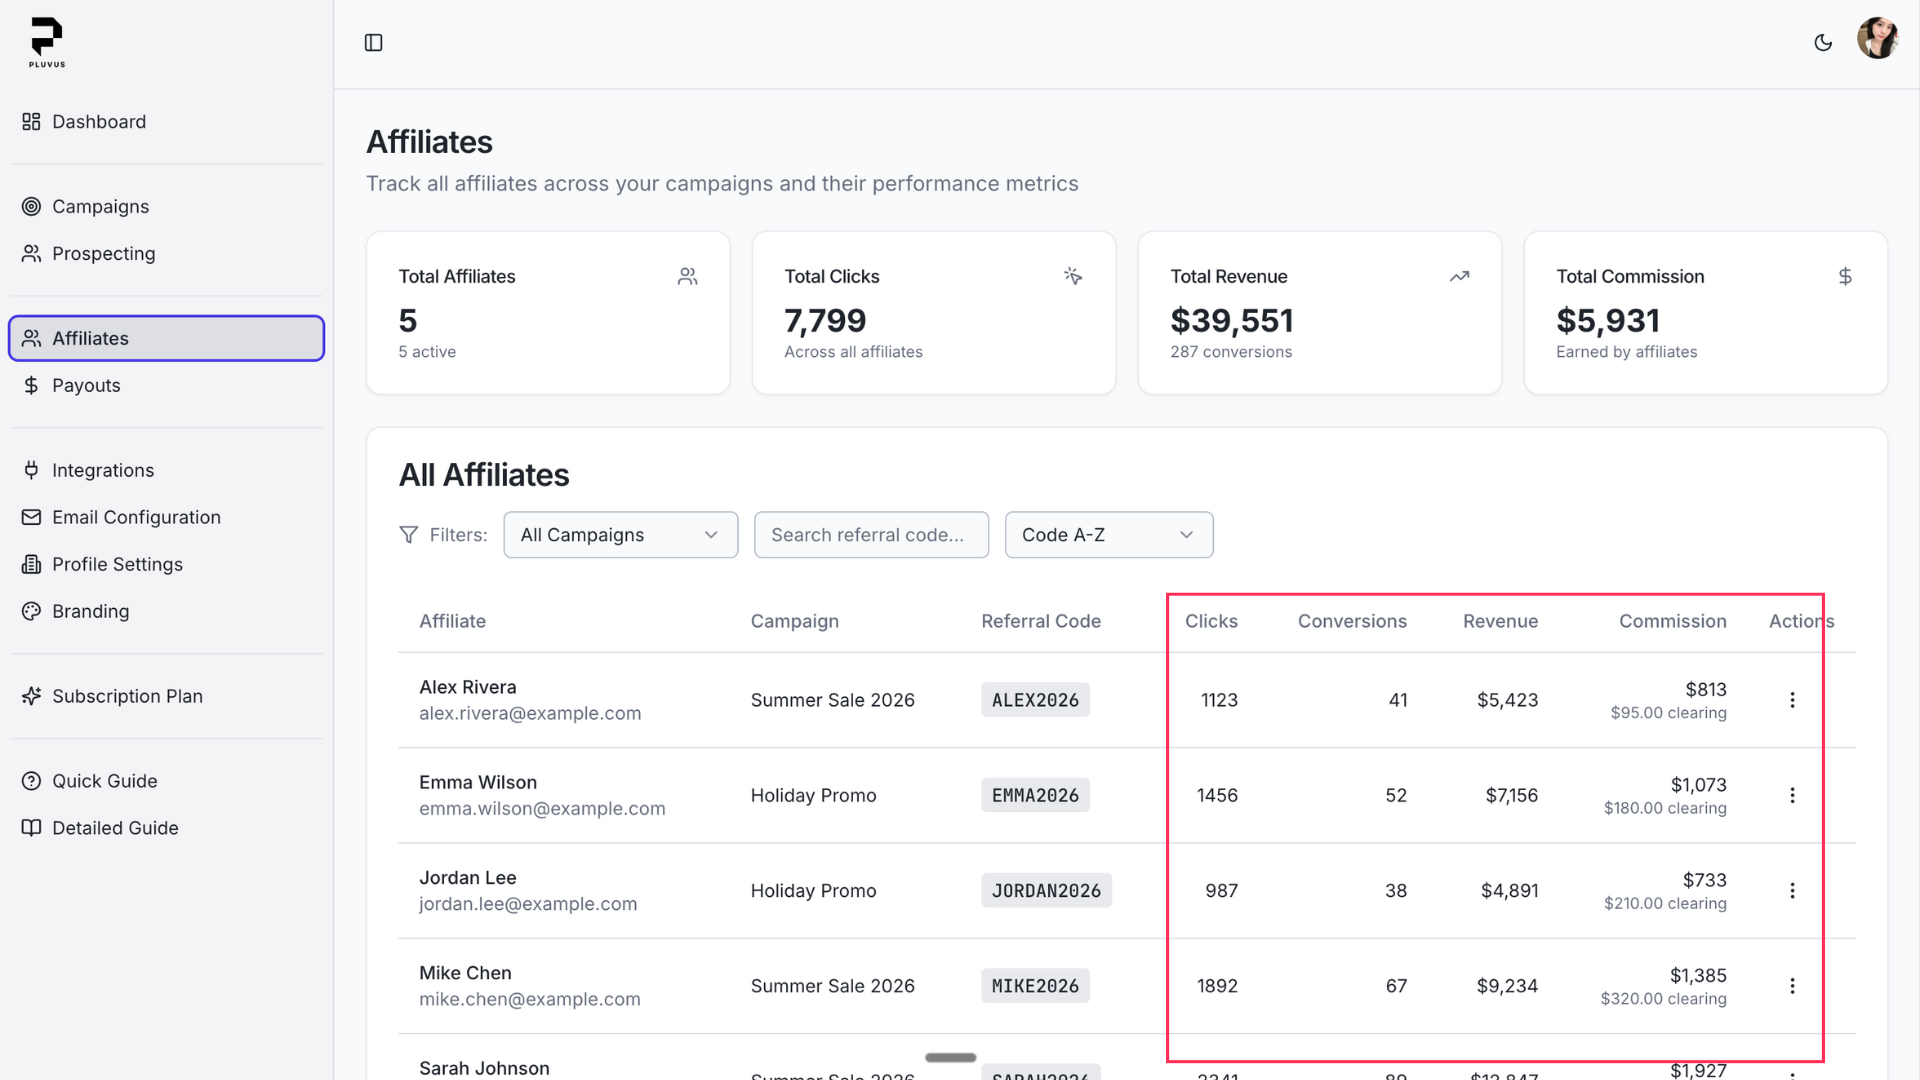The height and width of the screenshot is (1080, 1920).
Task: Open actions menu for Mike Chen
Action: click(1792, 987)
